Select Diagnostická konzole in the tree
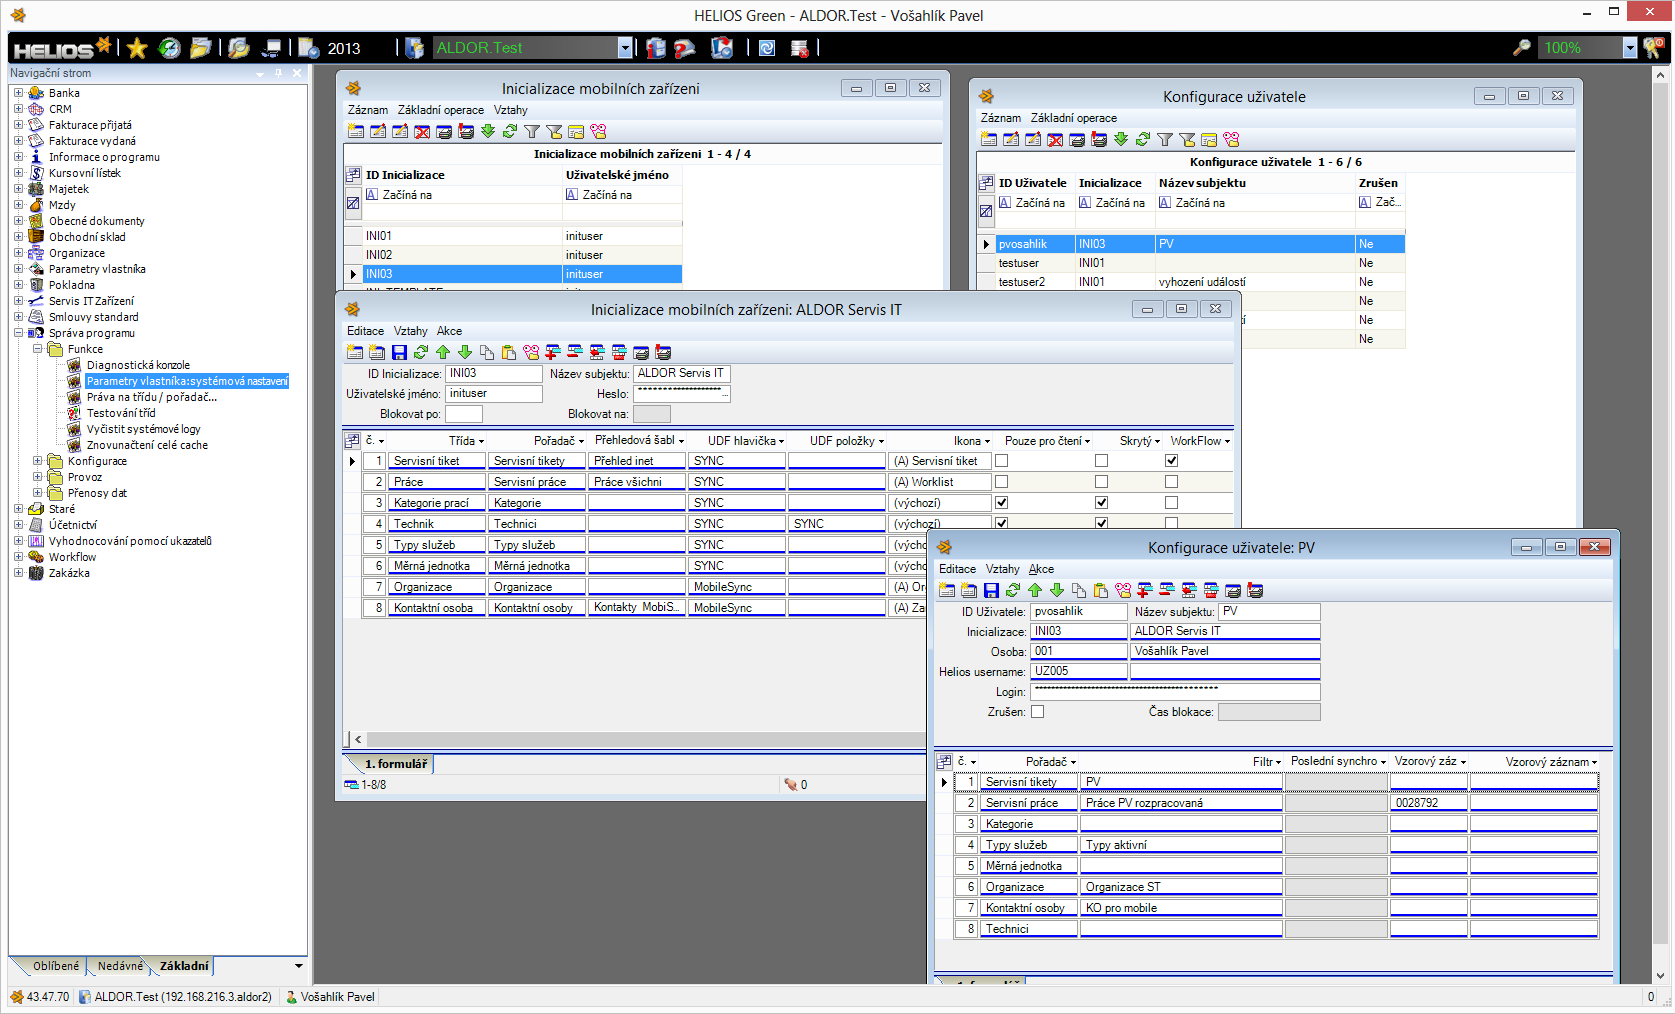Screen dimensions: 1675x1014 138,365
